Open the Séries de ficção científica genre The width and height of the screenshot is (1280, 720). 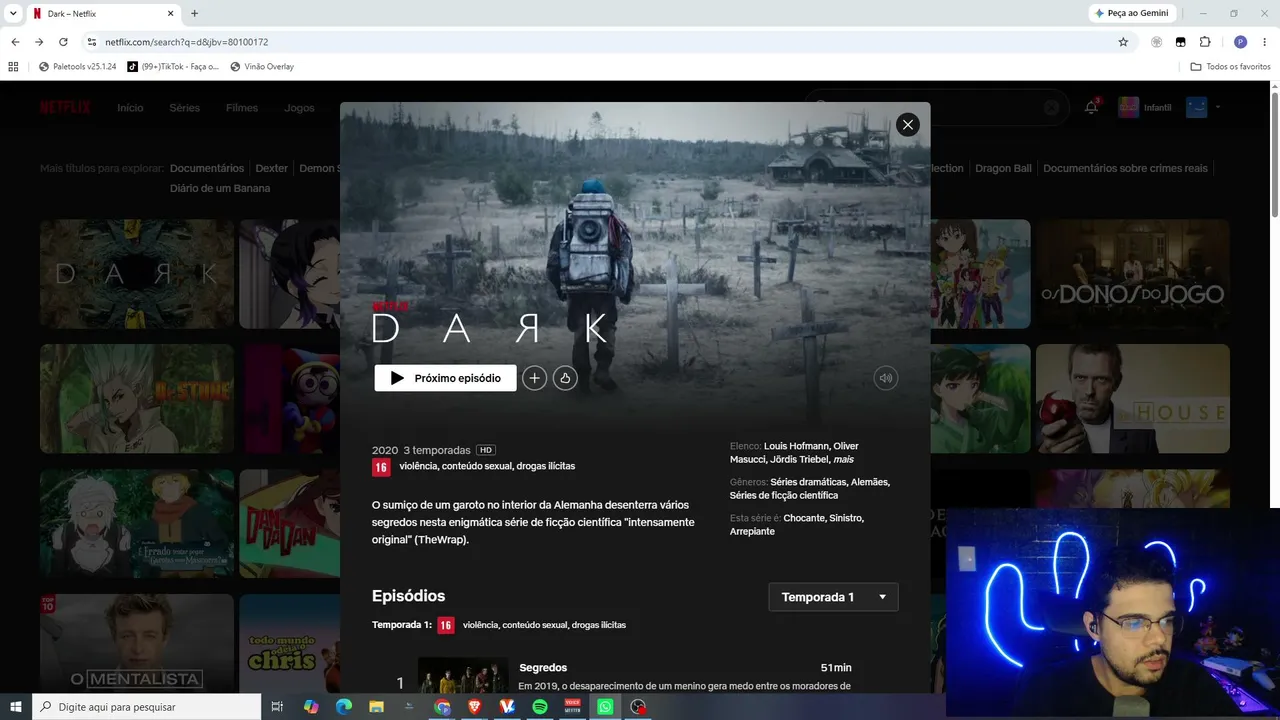pos(784,495)
